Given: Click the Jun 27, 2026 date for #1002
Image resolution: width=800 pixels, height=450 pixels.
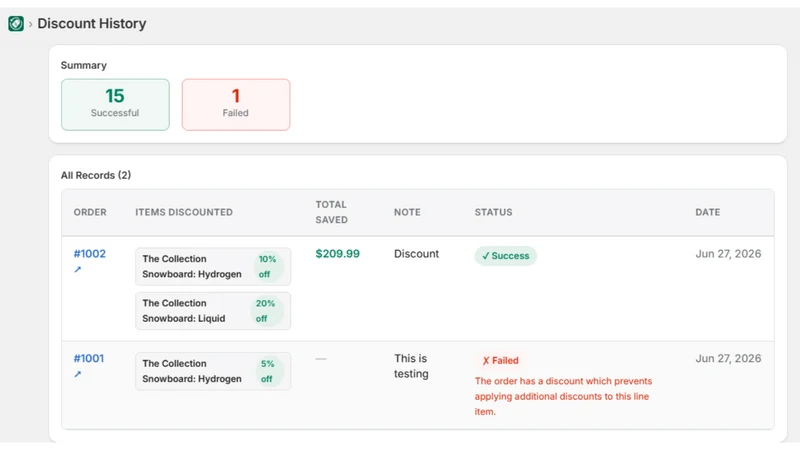Looking at the screenshot, I should pos(728,254).
